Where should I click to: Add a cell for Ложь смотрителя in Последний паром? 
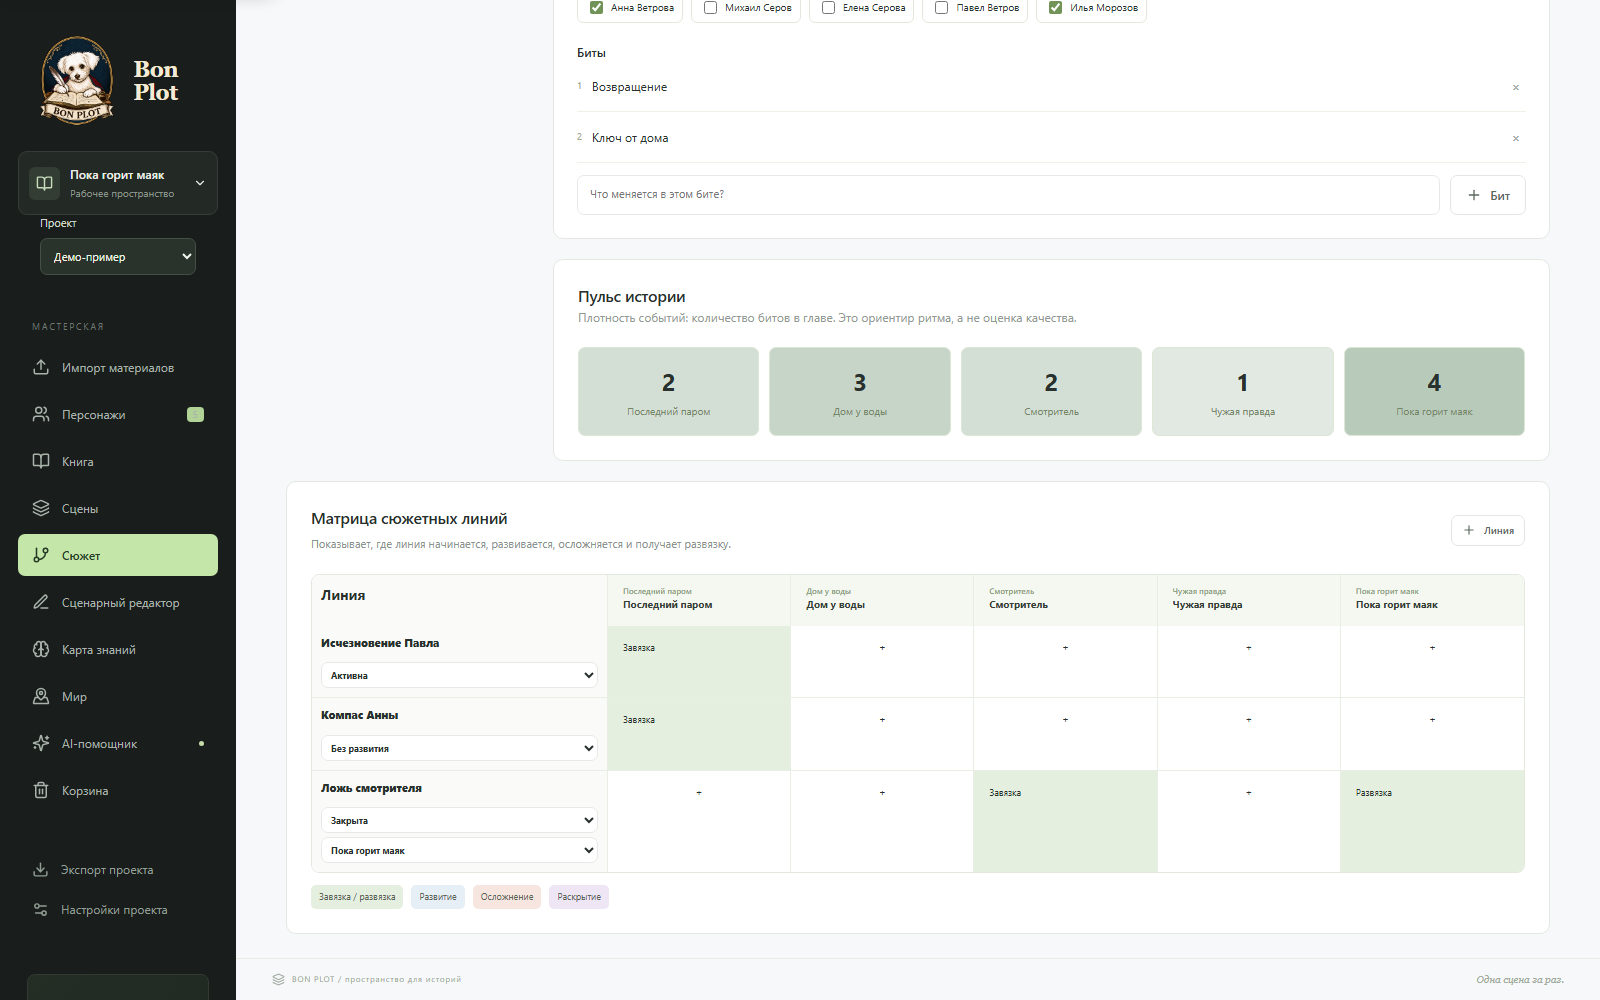(699, 793)
